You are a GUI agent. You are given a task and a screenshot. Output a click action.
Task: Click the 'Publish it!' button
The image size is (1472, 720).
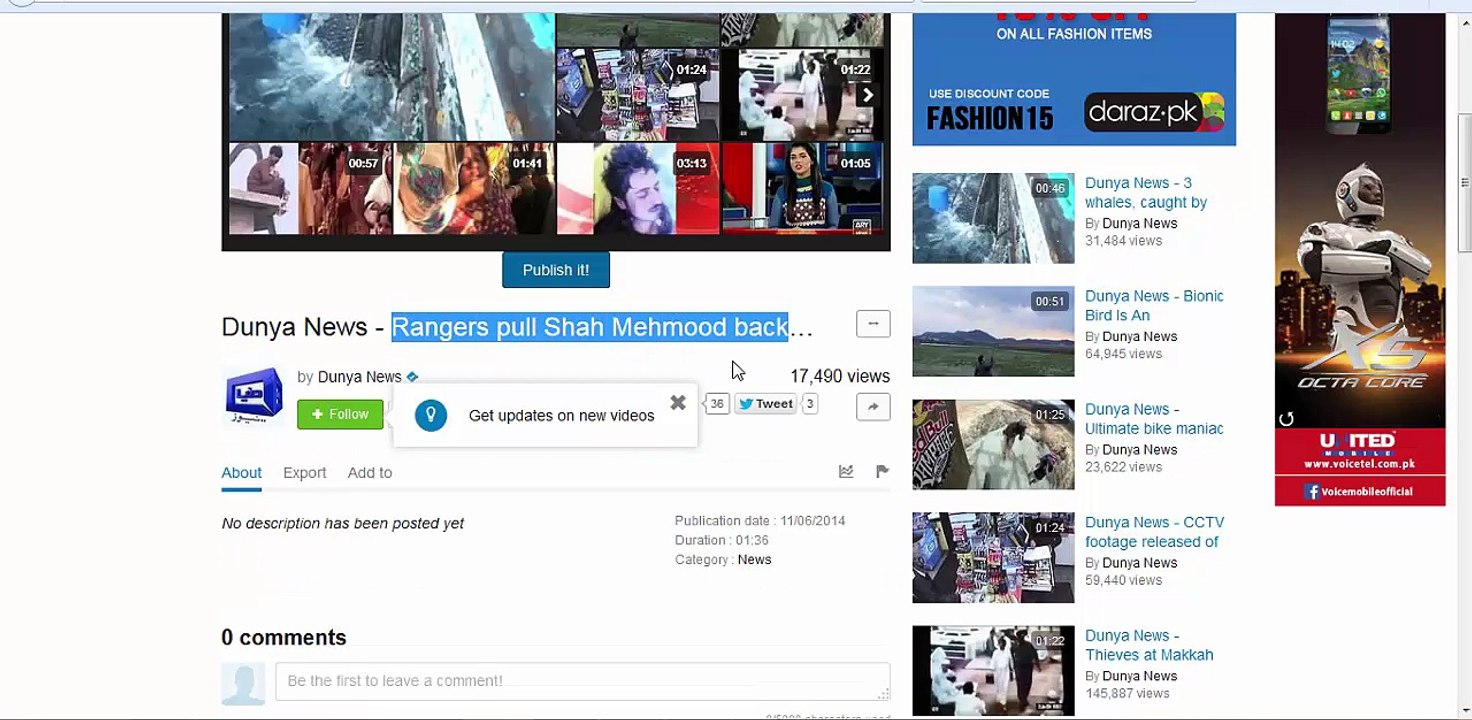[x=556, y=270]
